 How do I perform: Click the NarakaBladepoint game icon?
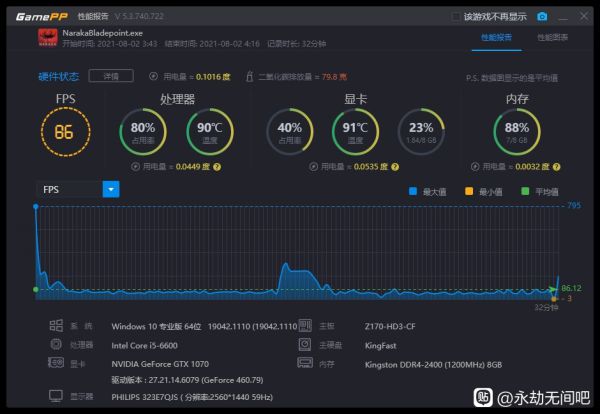(48, 37)
